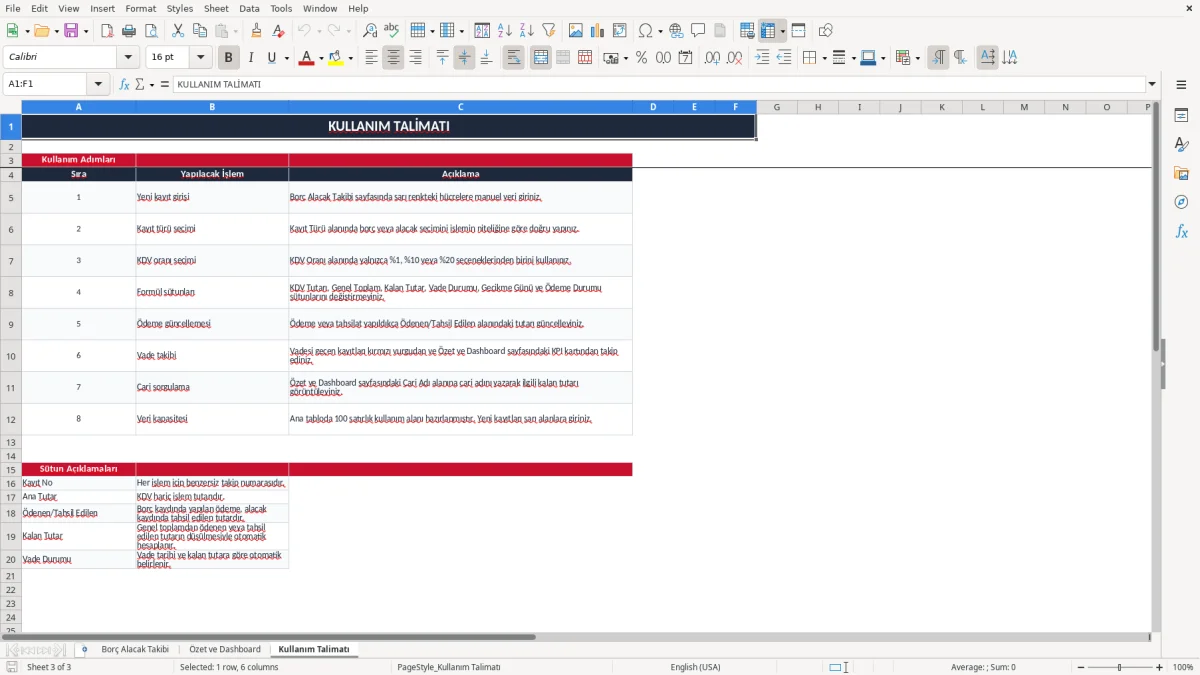
Task: Click the formula input line
Action: tap(658, 84)
